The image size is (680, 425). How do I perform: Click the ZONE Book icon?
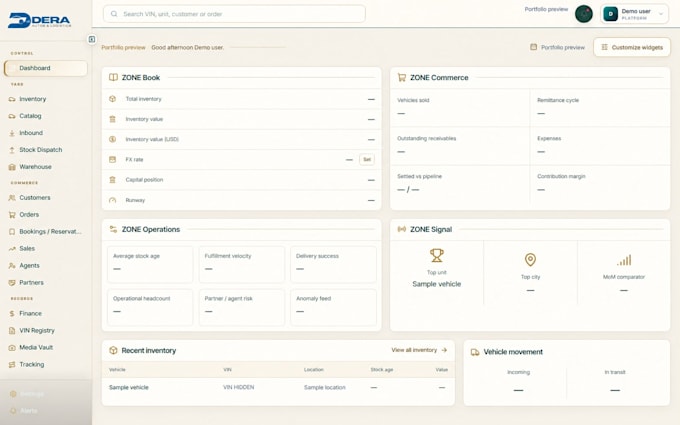(x=113, y=77)
